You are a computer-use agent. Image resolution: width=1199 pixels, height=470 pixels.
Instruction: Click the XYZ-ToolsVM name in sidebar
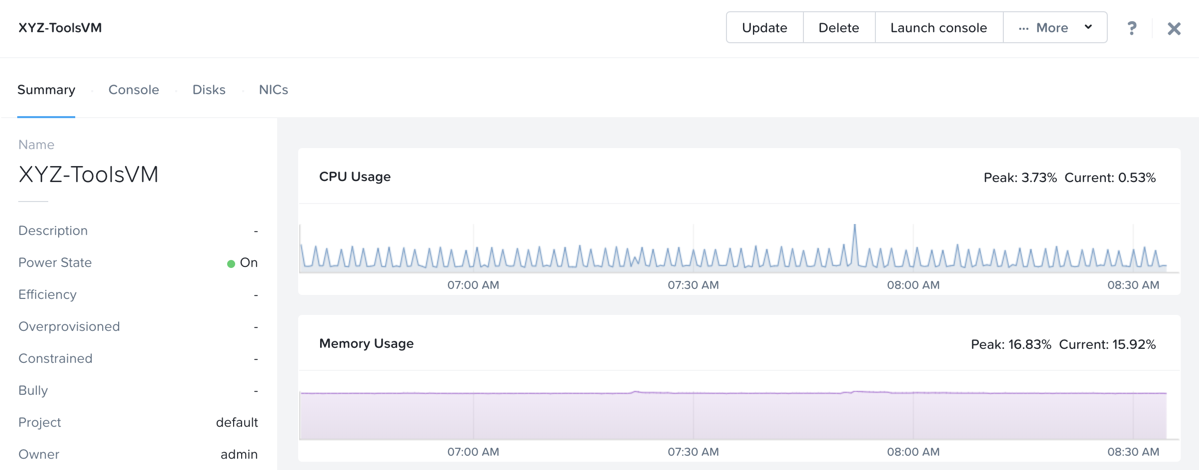coord(89,175)
